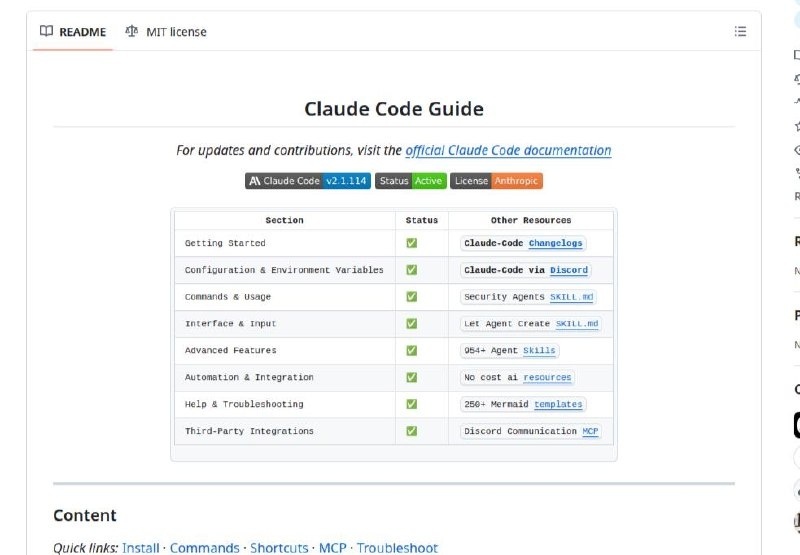Click the License Anthropic badge

[x=496, y=181]
